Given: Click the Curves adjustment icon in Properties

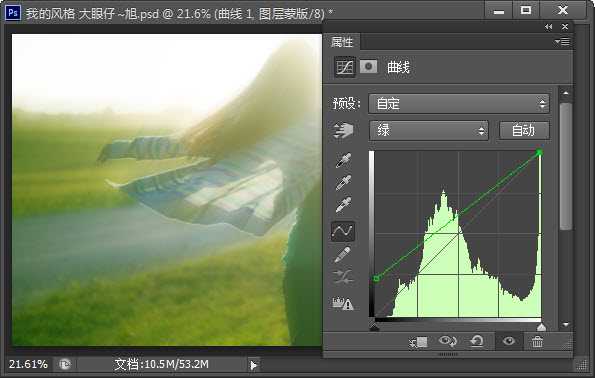Looking at the screenshot, I should tap(345, 67).
